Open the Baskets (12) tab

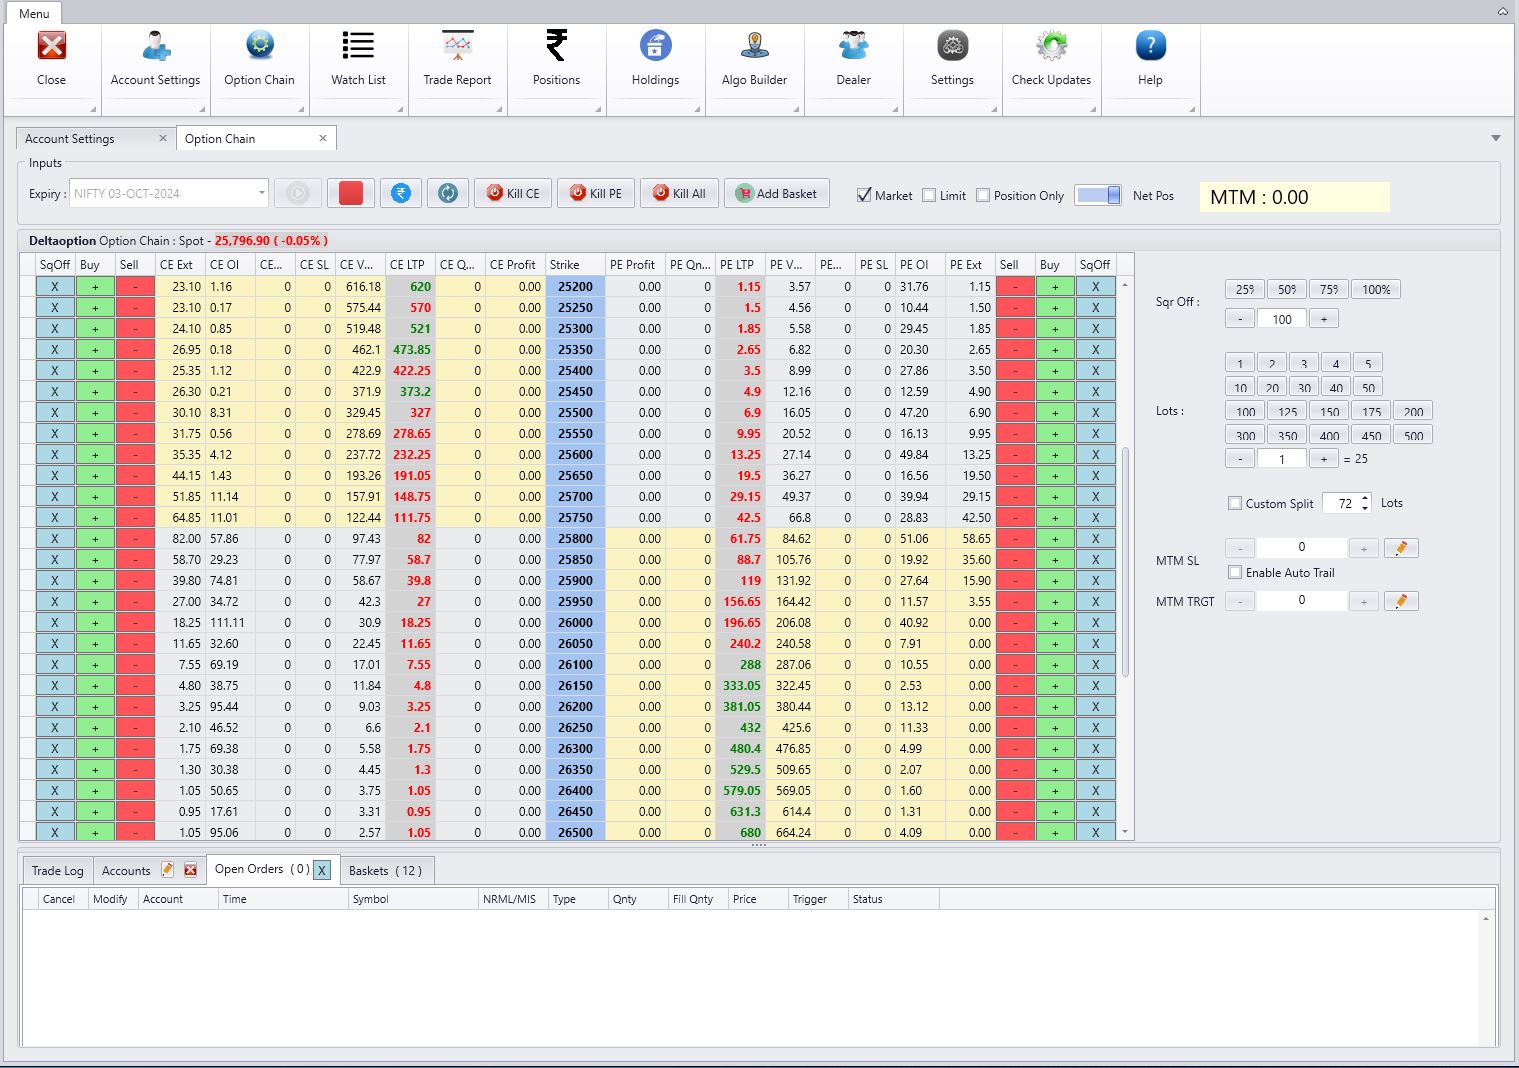pos(385,871)
